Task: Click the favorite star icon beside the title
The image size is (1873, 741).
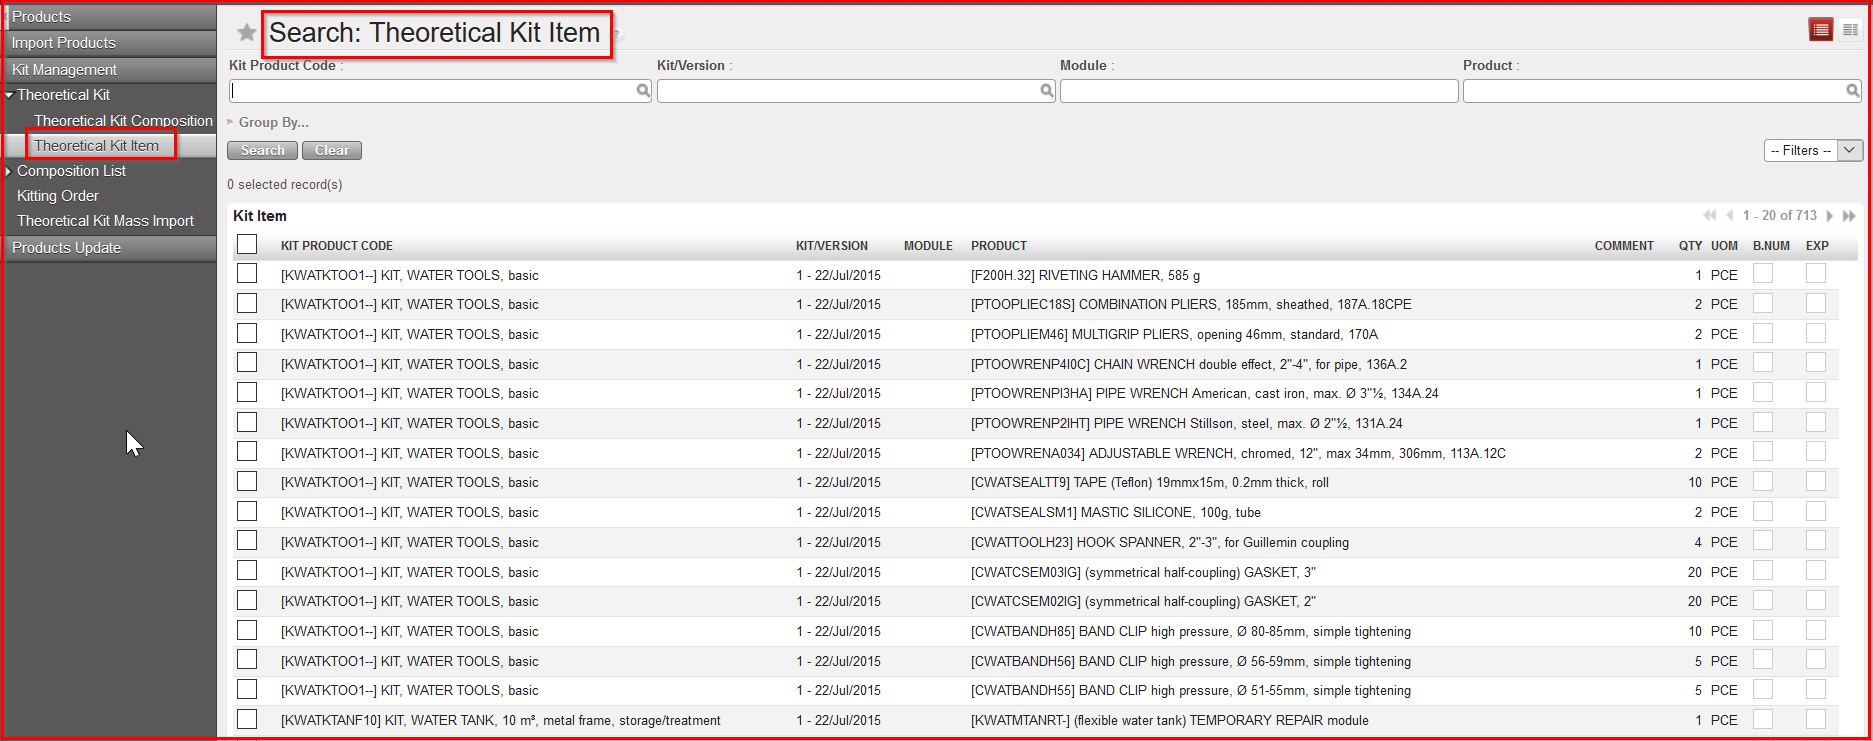Action: (x=246, y=33)
